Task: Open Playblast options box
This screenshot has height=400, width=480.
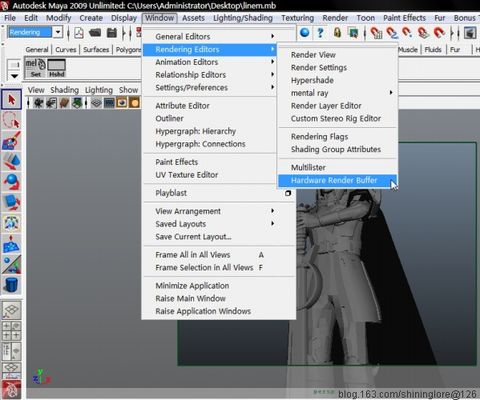Action: (x=288, y=193)
